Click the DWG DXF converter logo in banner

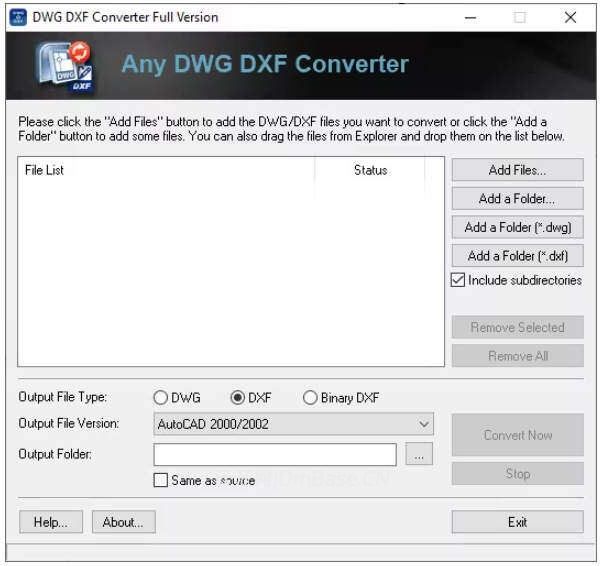pos(64,67)
